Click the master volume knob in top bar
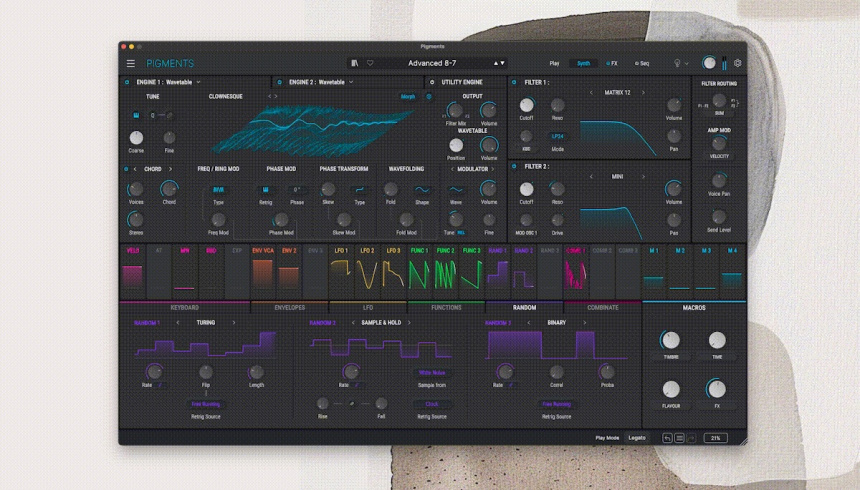The height and width of the screenshot is (490, 860). point(709,63)
